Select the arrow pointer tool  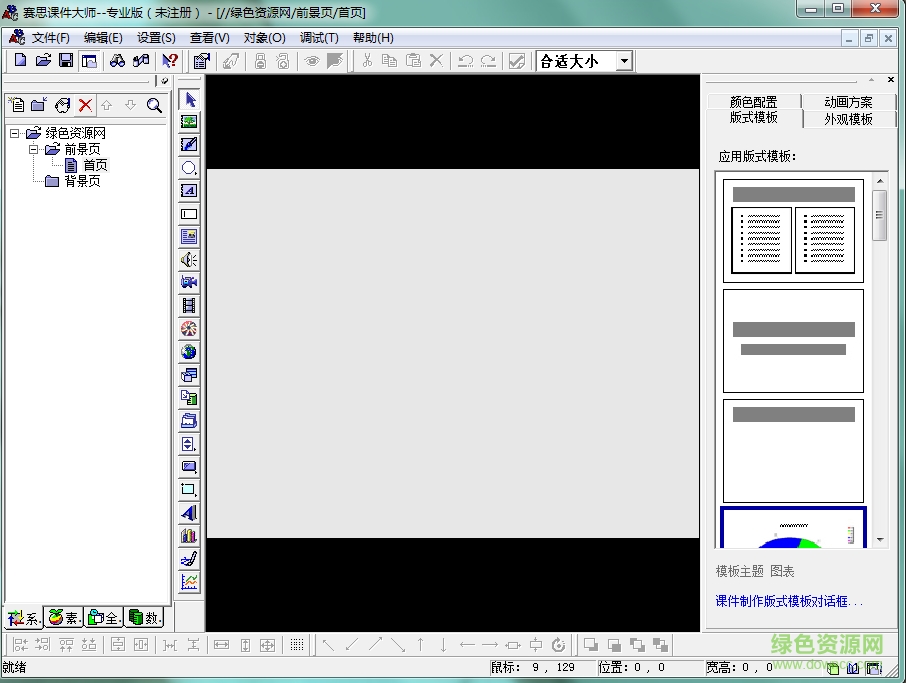click(x=189, y=99)
